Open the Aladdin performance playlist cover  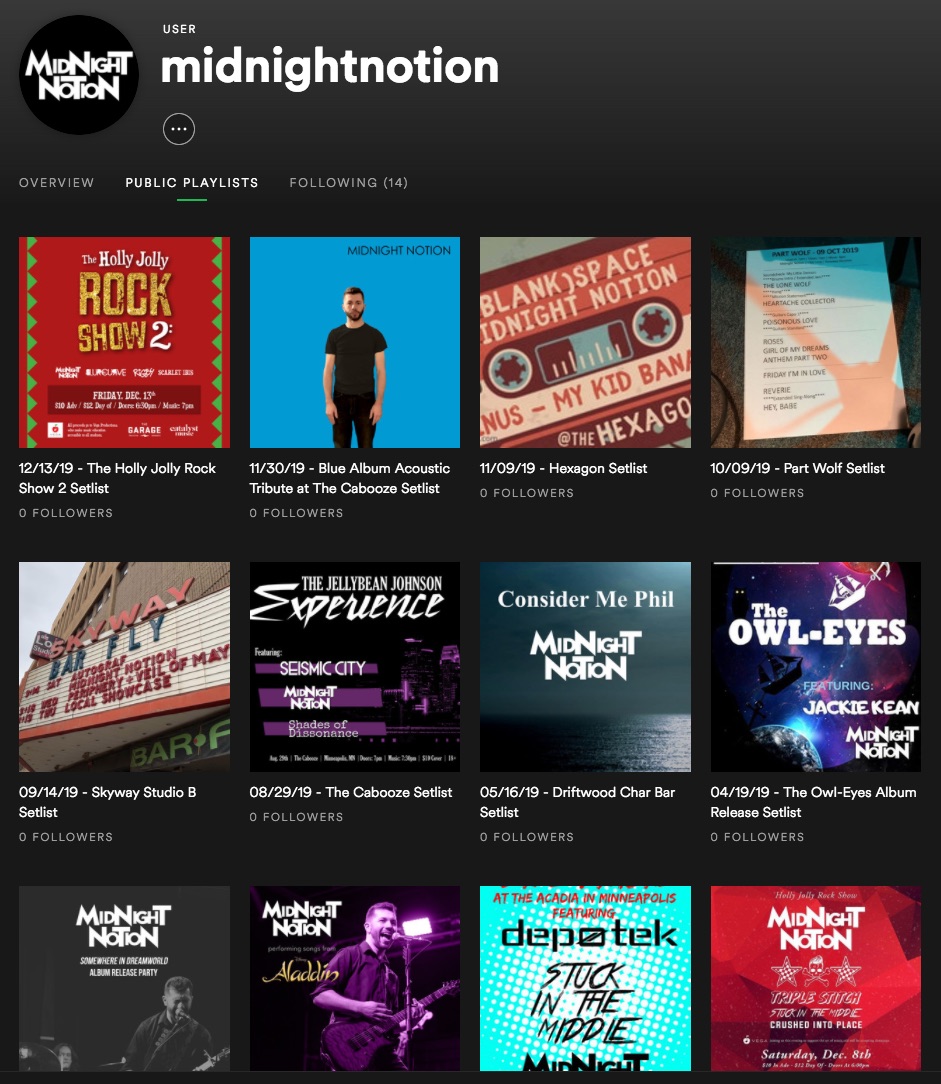(x=355, y=978)
